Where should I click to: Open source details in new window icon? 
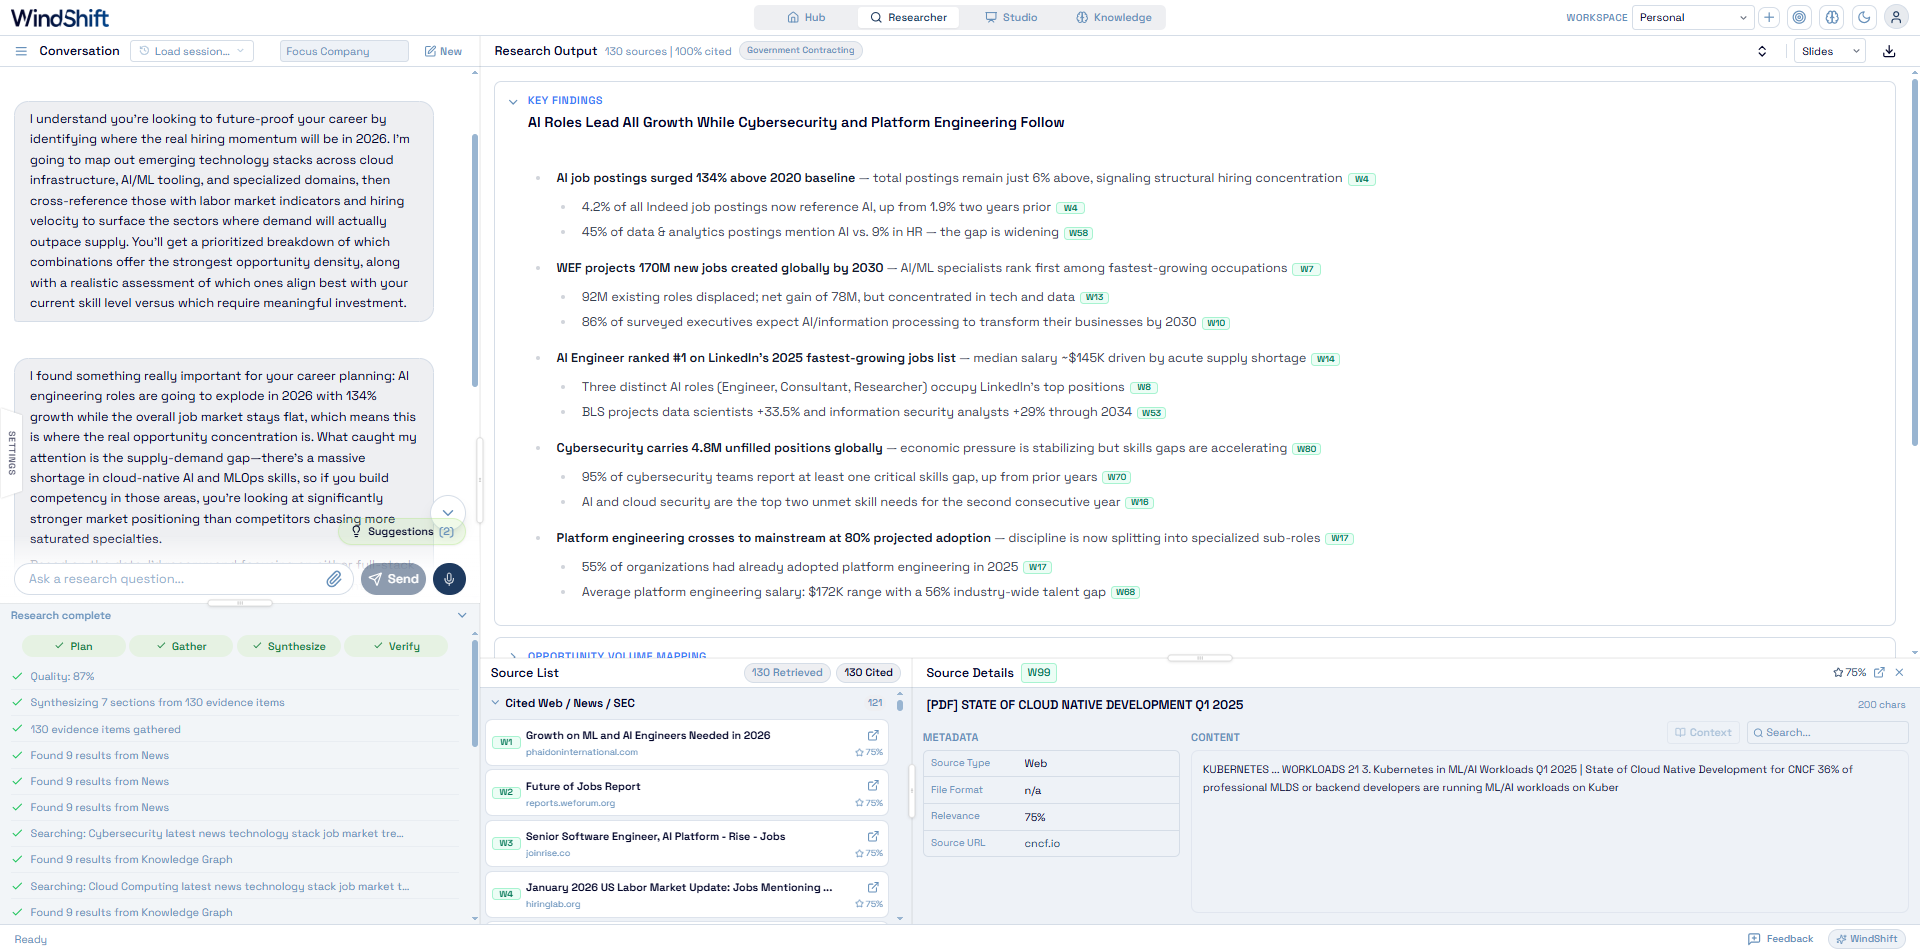[x=1879, y=673]
